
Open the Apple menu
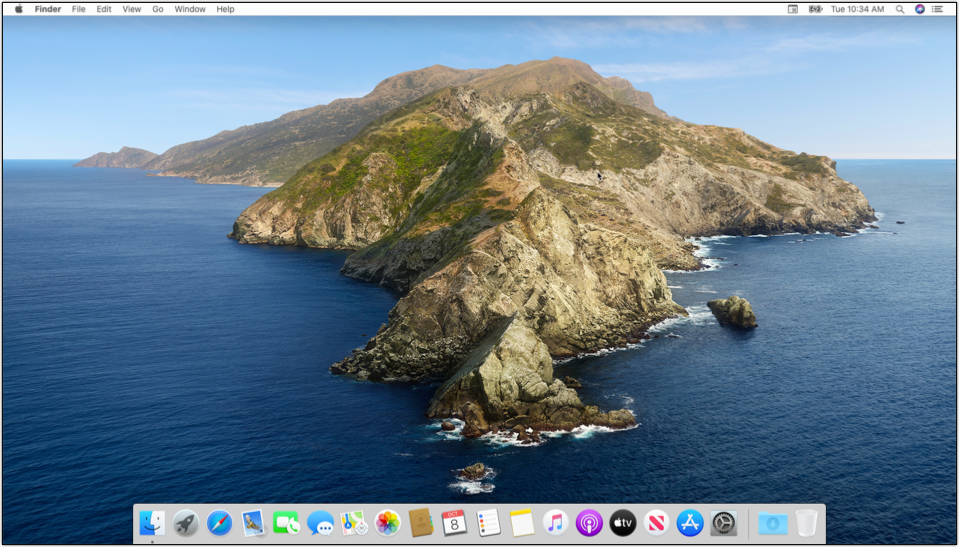18,9
